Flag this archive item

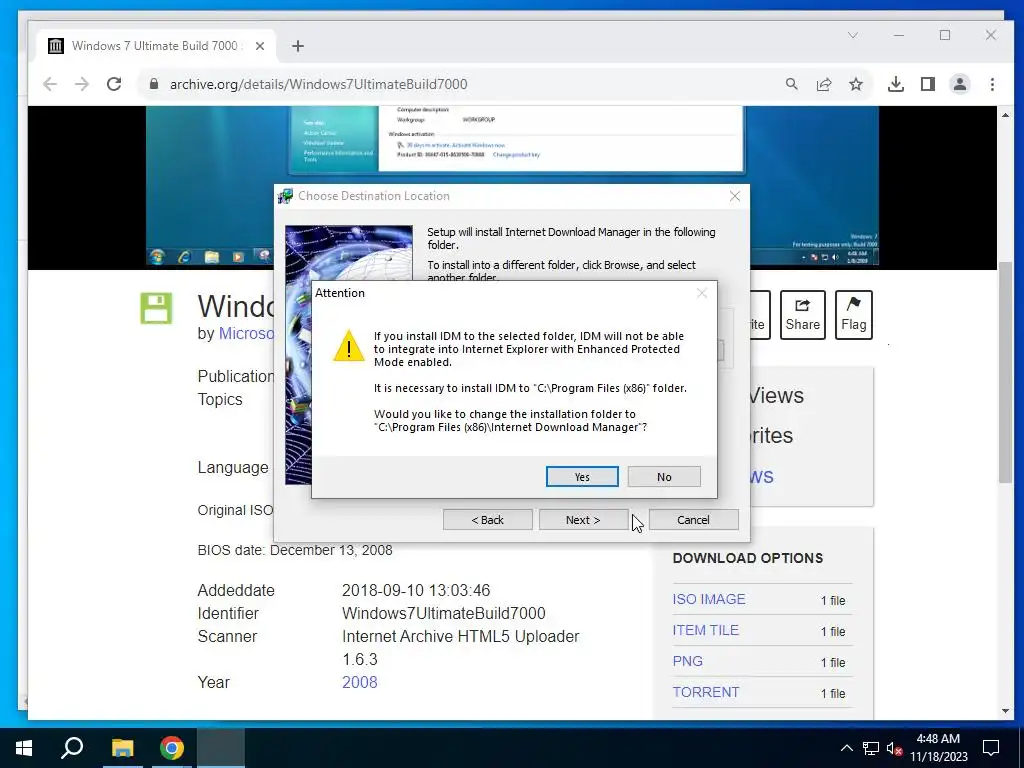coord(854,315)
